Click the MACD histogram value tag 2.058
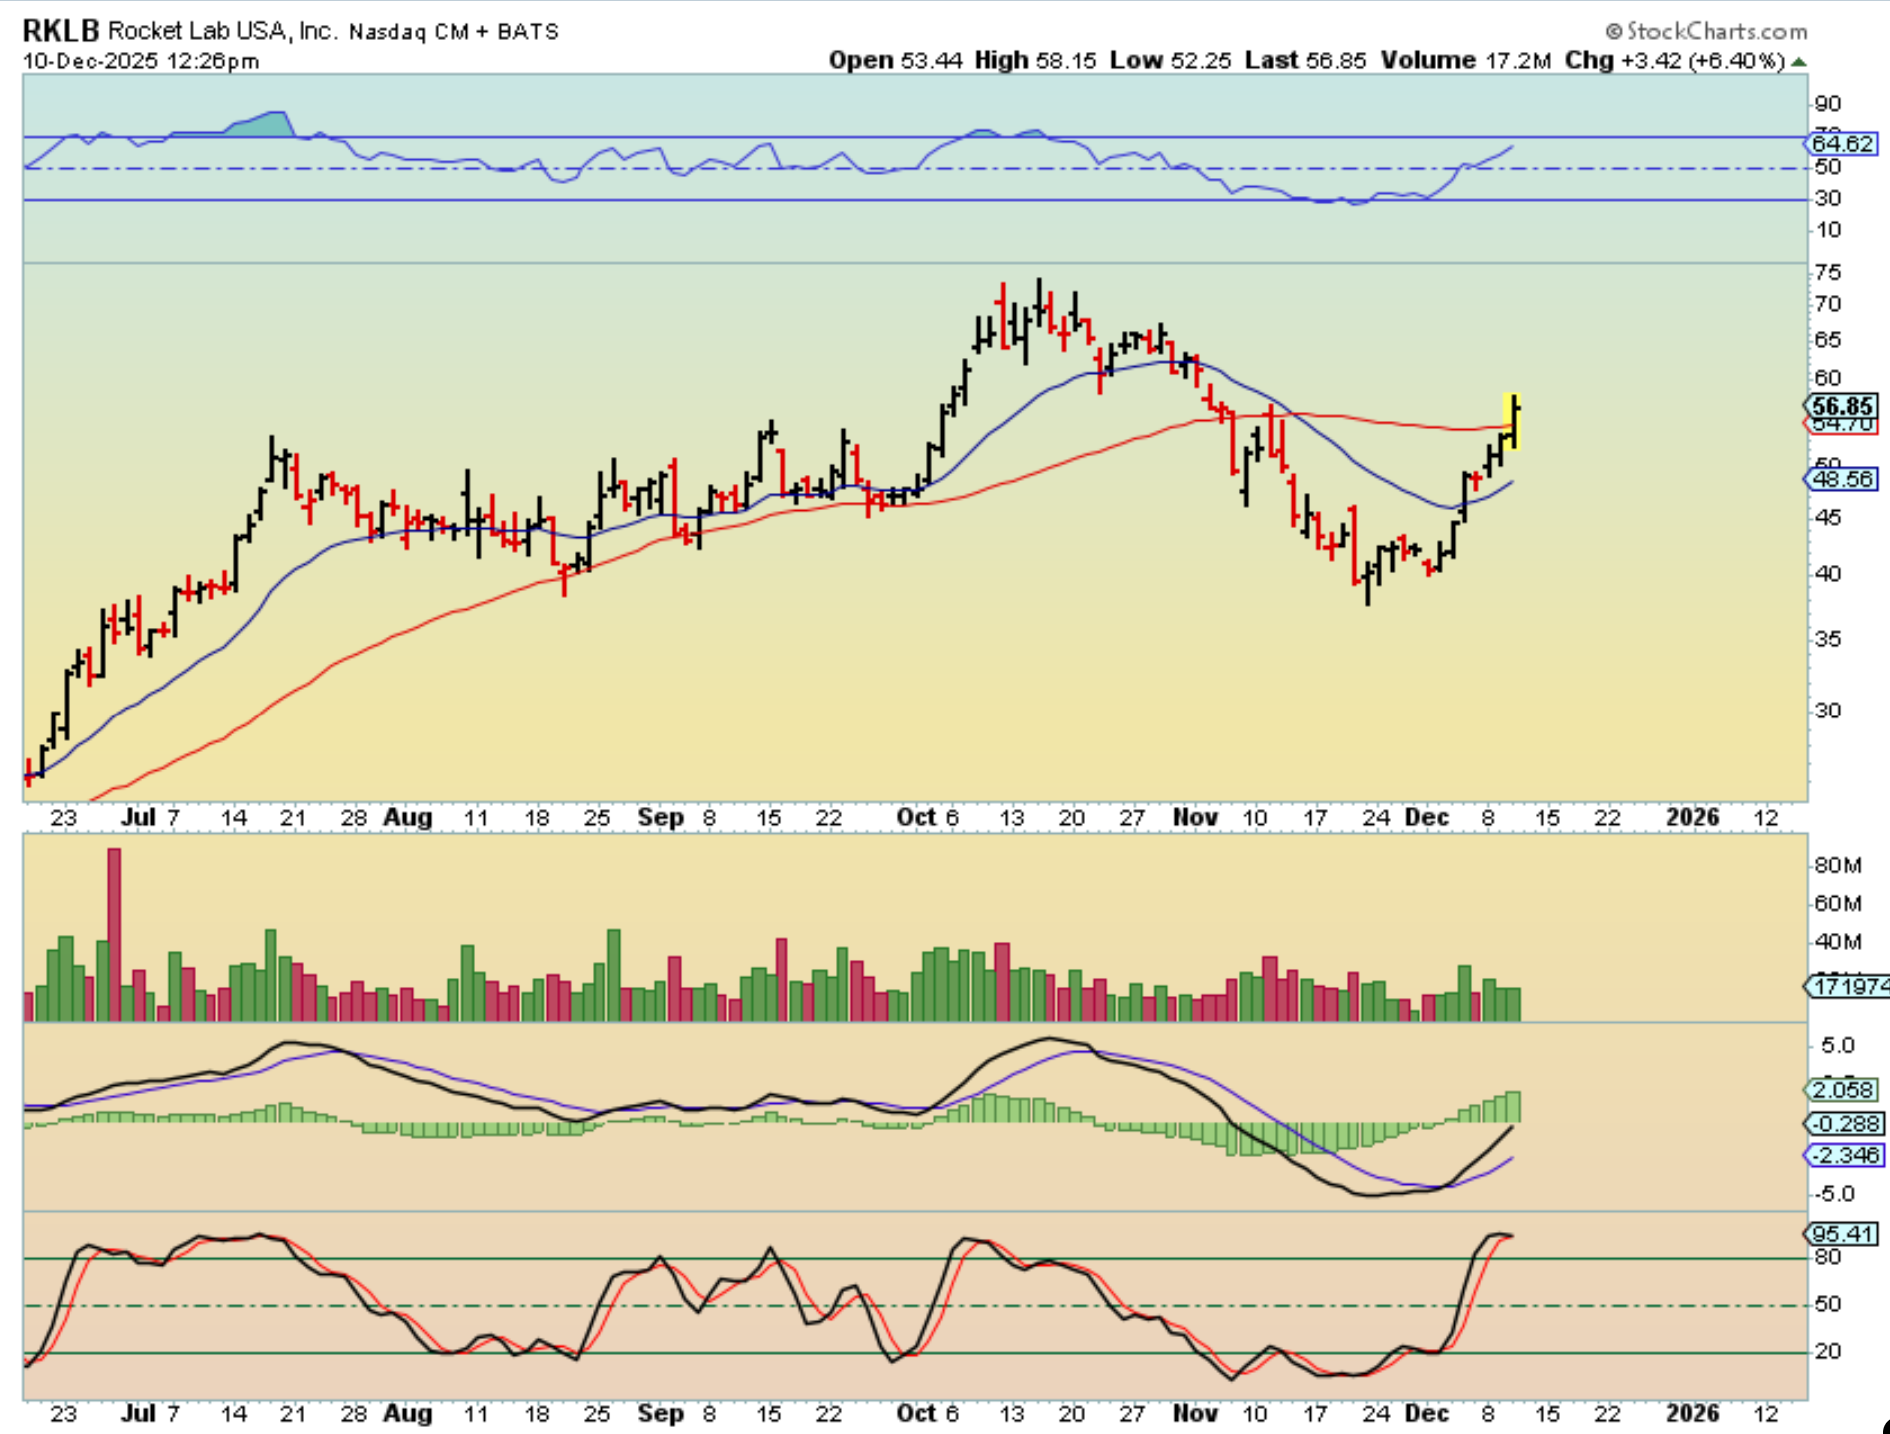 [x=1841, y=1090]
